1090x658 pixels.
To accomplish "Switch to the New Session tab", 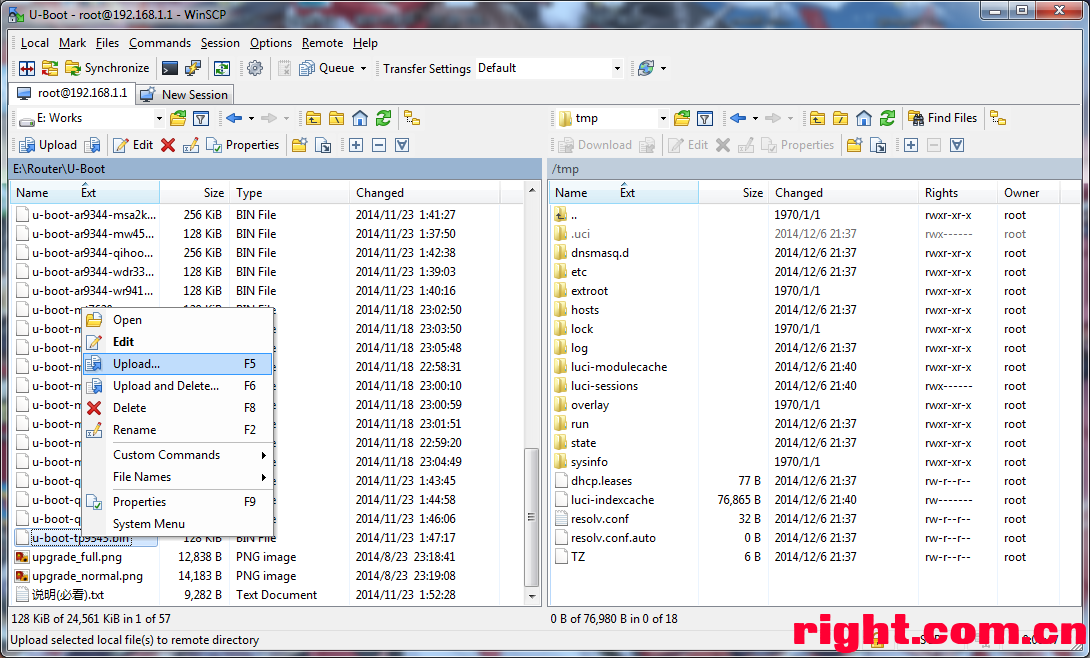I will [x=186, y=94].
